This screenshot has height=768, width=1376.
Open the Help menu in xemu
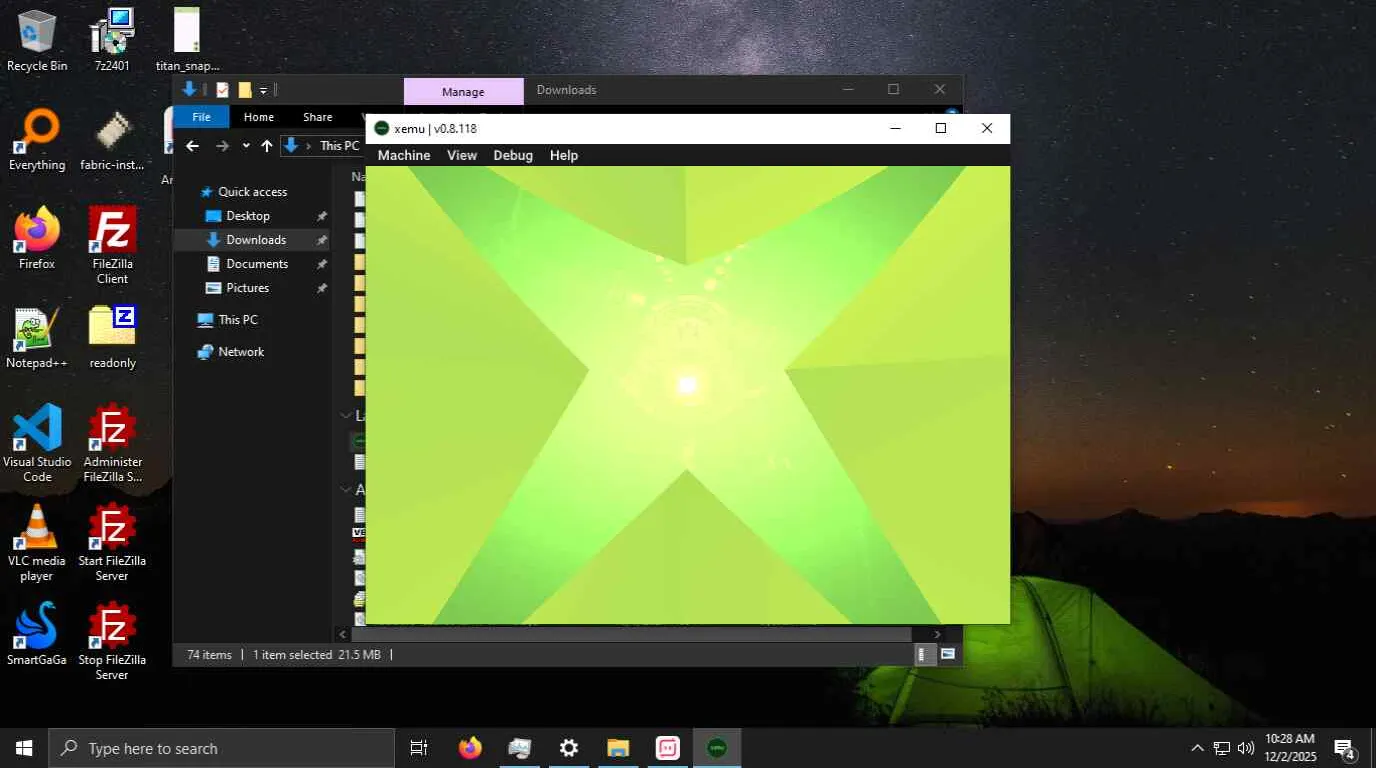564,155
